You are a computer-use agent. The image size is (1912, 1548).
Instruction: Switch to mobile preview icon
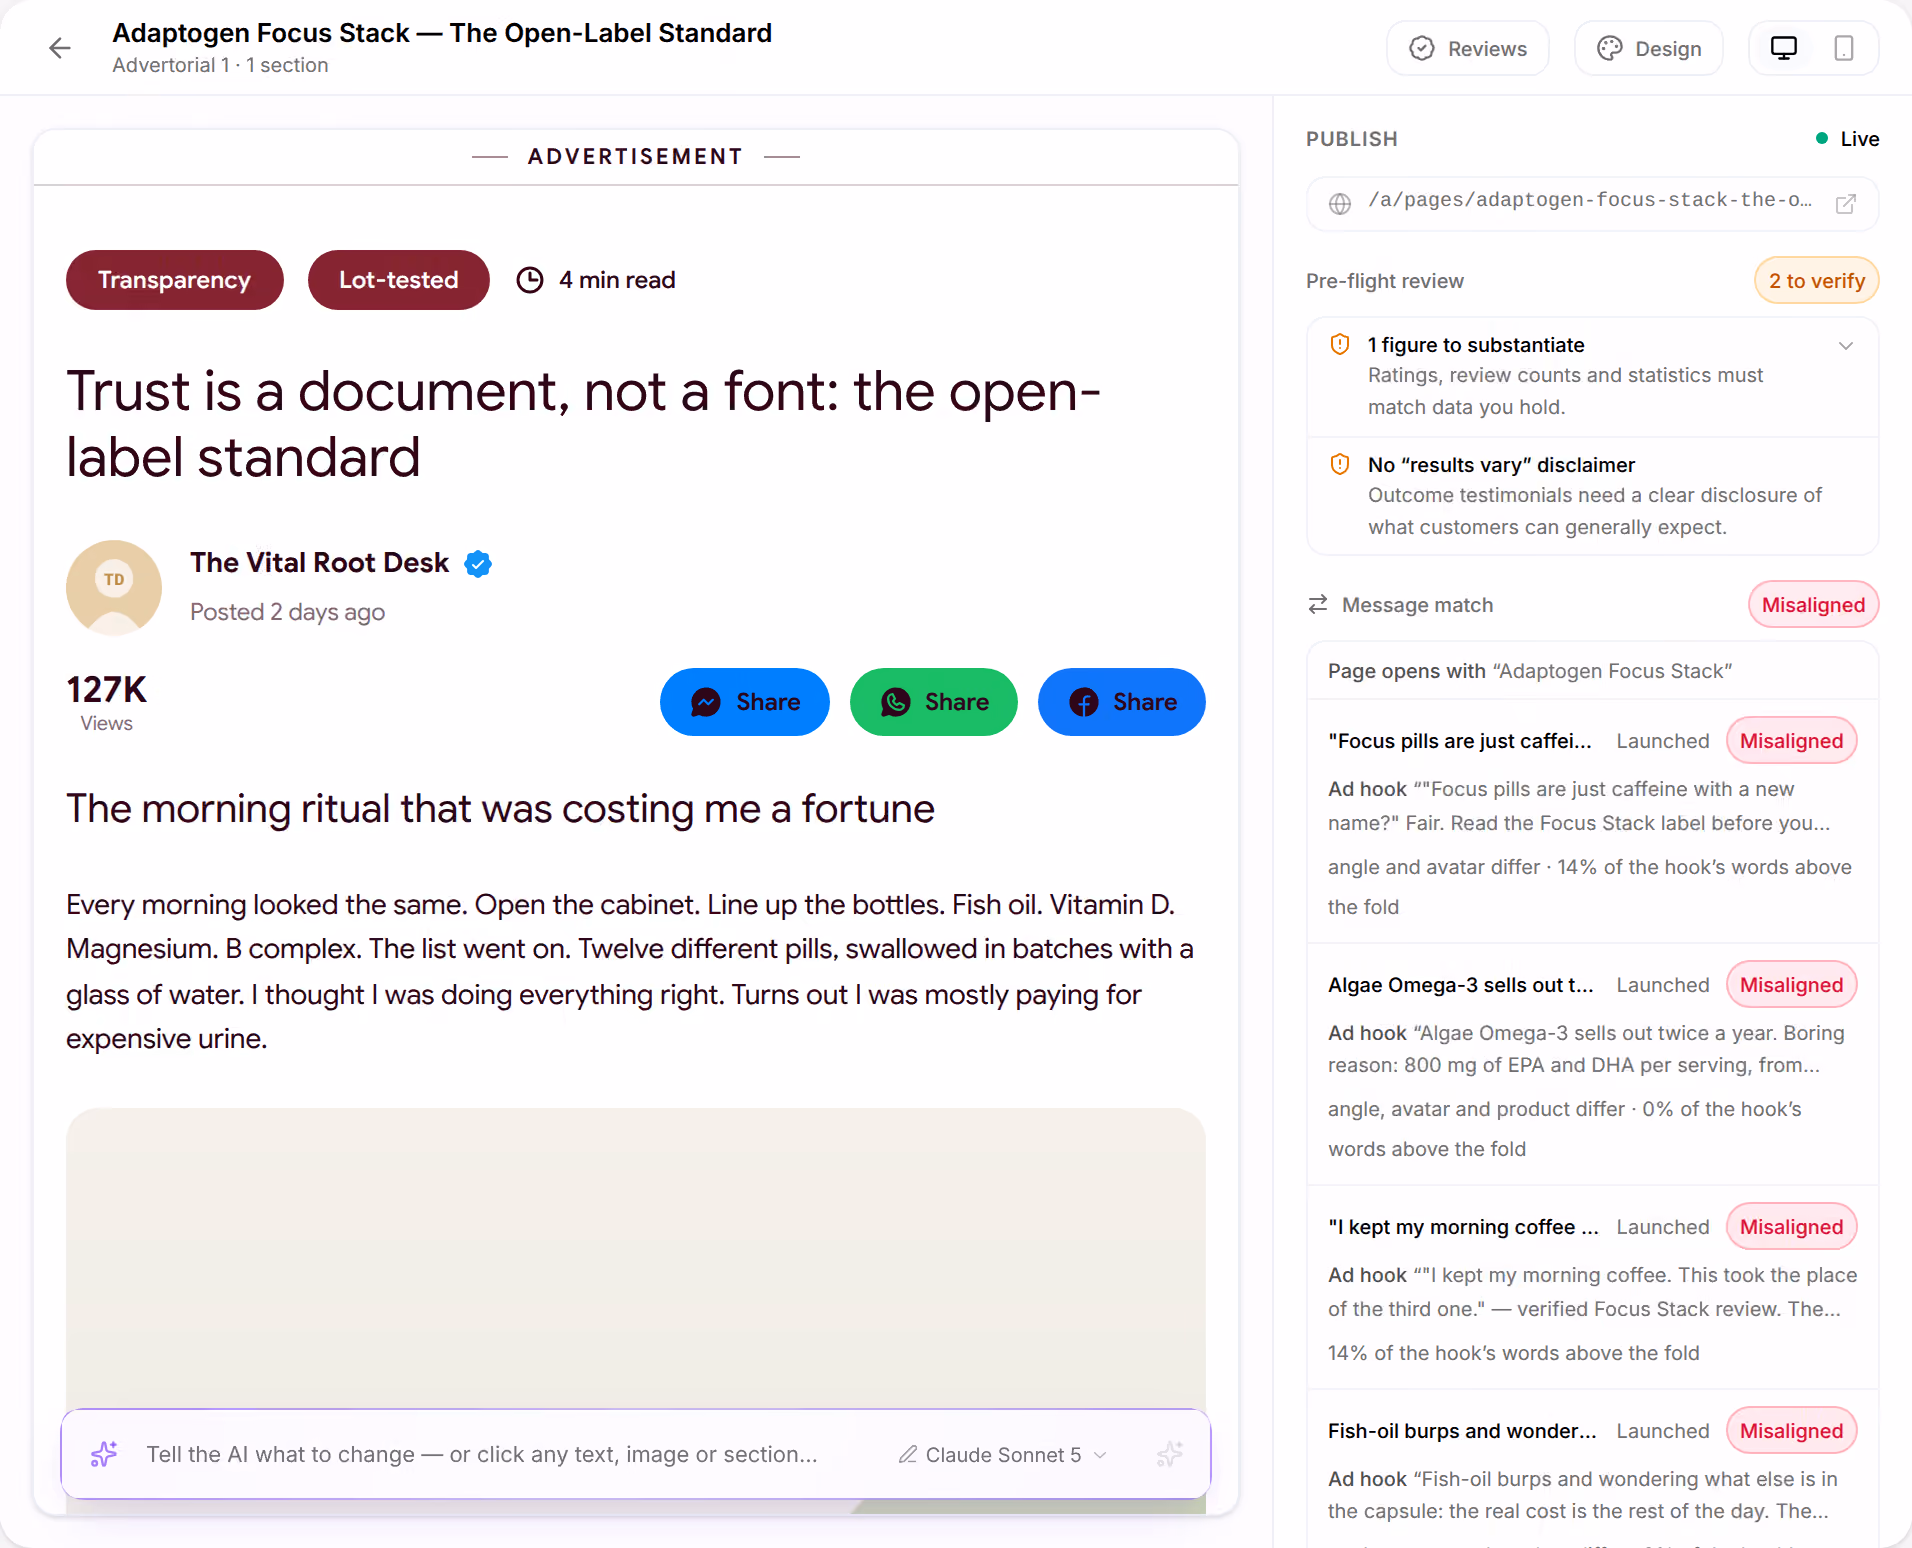pyautogui.click(x=1844, y=48)
